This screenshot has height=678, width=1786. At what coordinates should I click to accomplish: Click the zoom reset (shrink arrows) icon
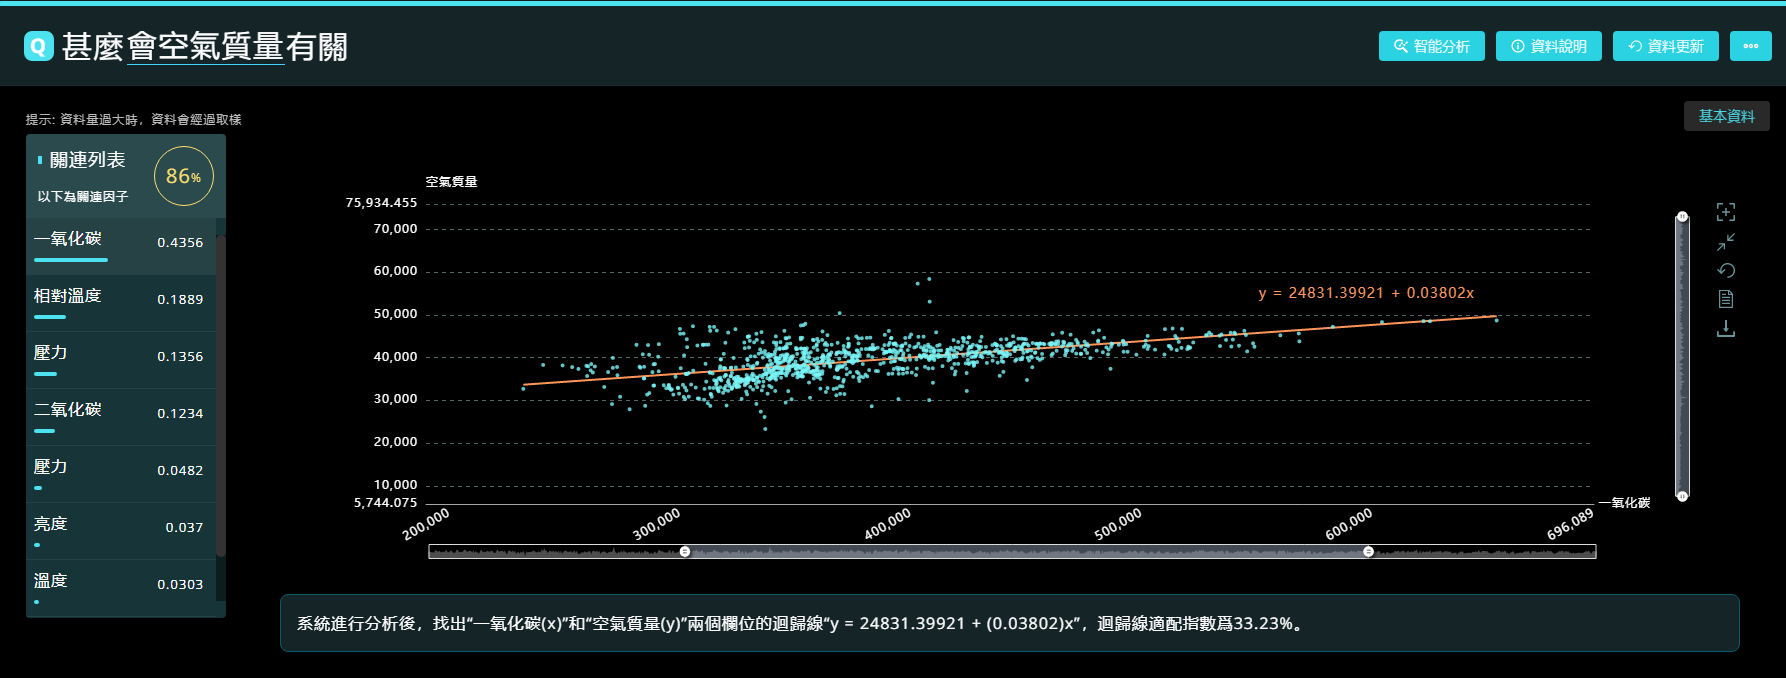click(1726, 242)
